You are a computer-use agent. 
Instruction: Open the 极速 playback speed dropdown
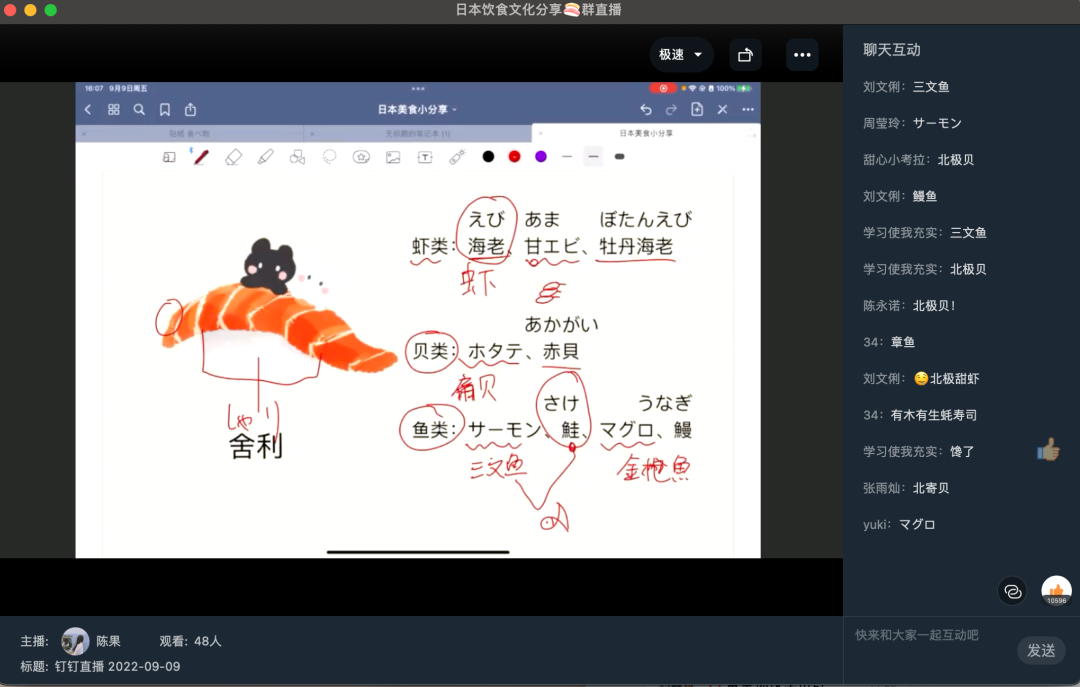coord(682,54)
